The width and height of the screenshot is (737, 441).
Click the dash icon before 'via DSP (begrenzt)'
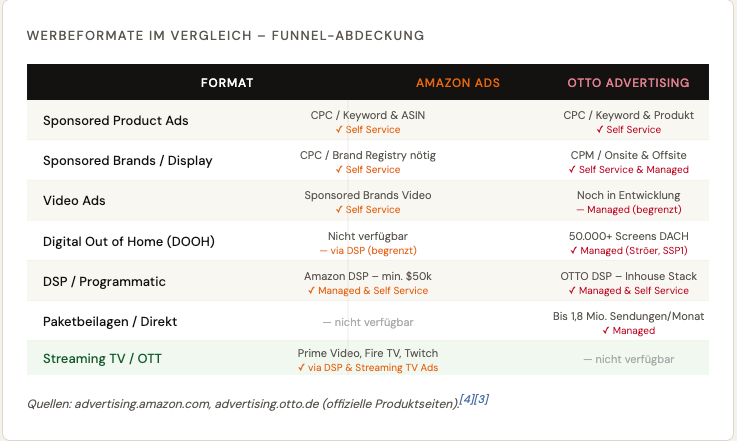323,251
